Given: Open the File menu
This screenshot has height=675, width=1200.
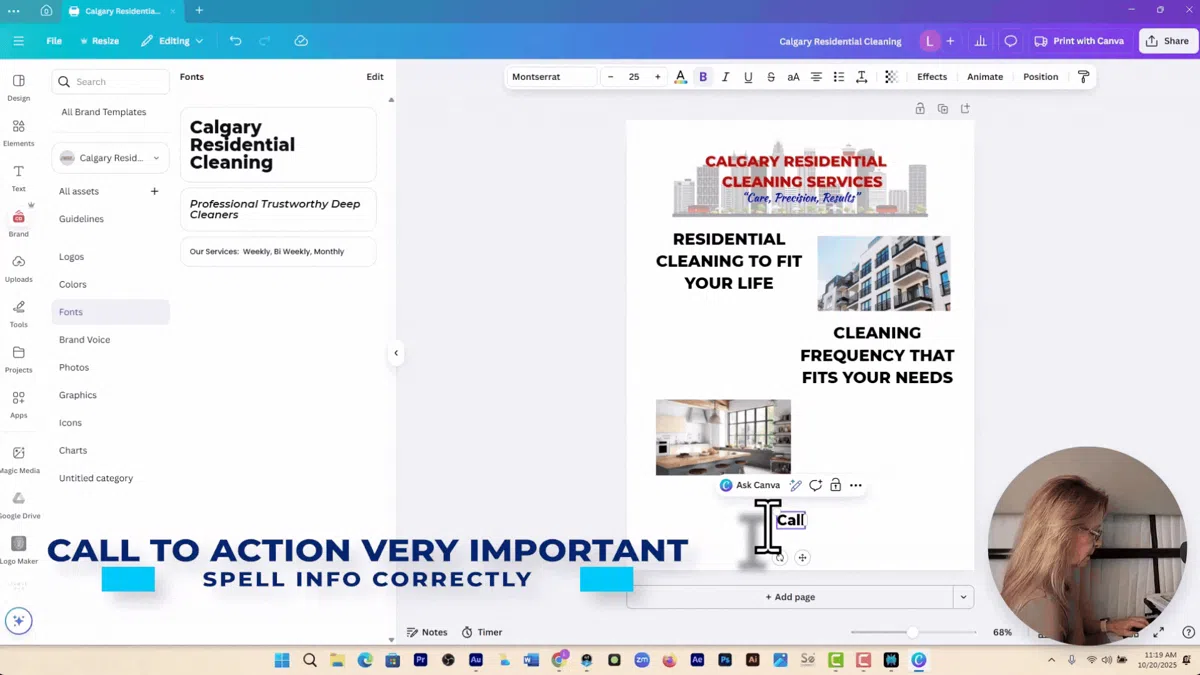Looking at the screenshot, I should (x=54, y=41).
